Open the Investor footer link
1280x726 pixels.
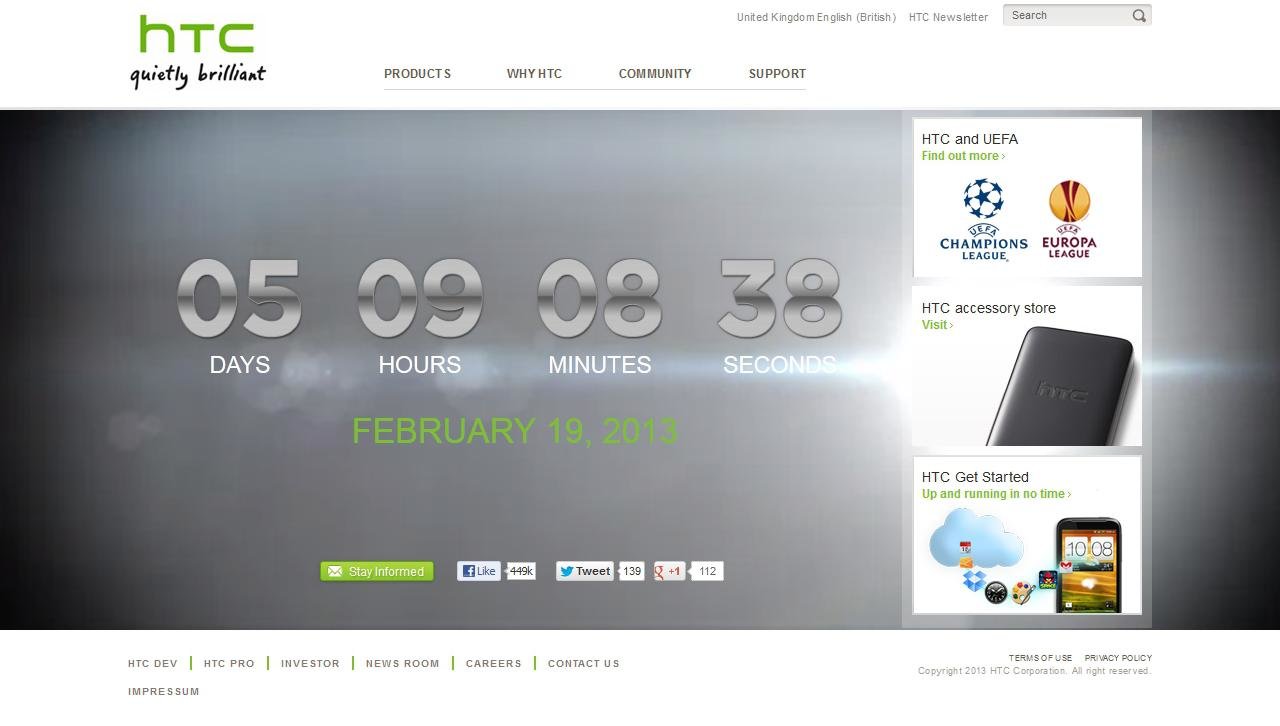[x=310, y=663]
